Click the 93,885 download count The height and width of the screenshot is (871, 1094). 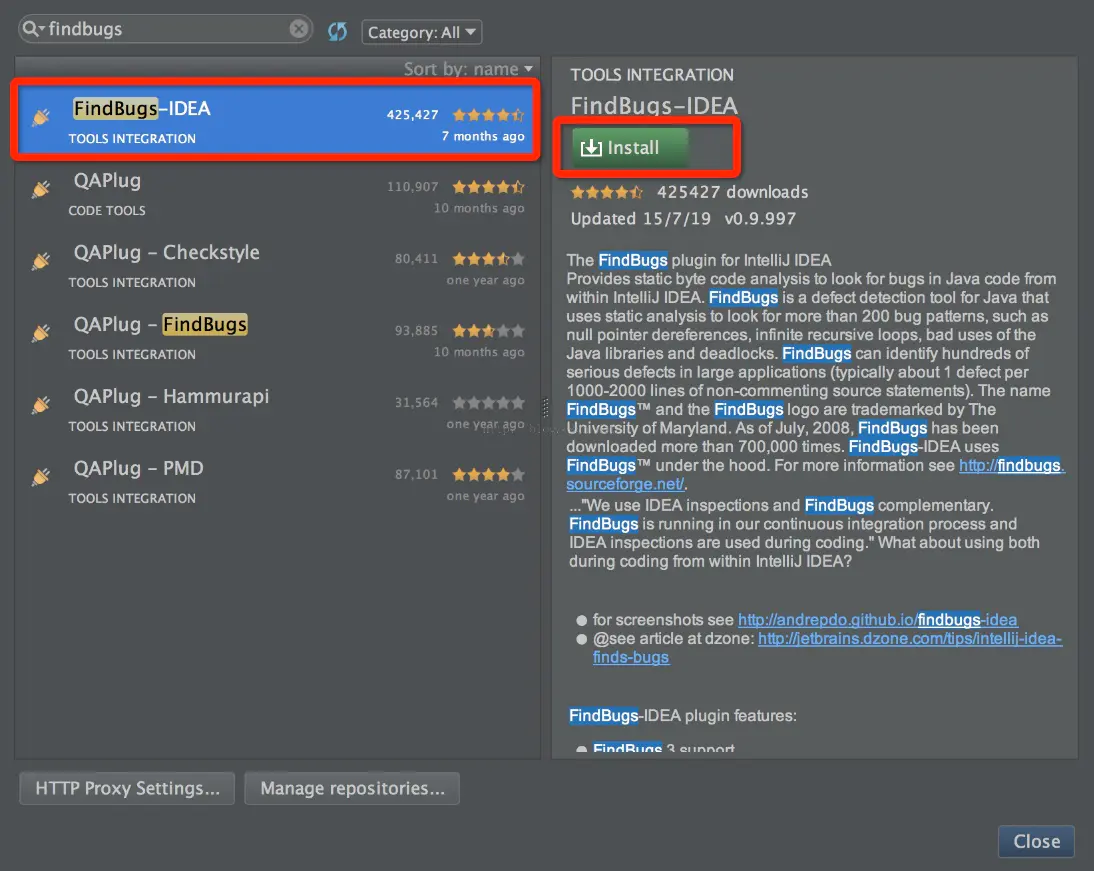coord(417,331)
